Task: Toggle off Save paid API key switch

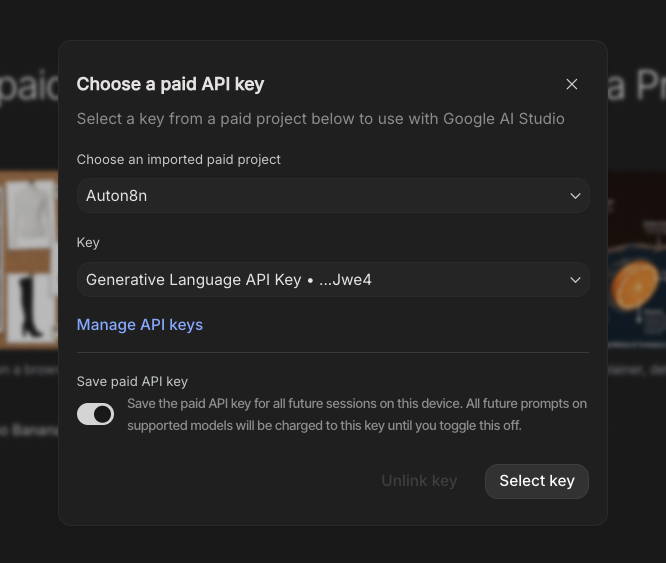Action: (x=96, y=414)
